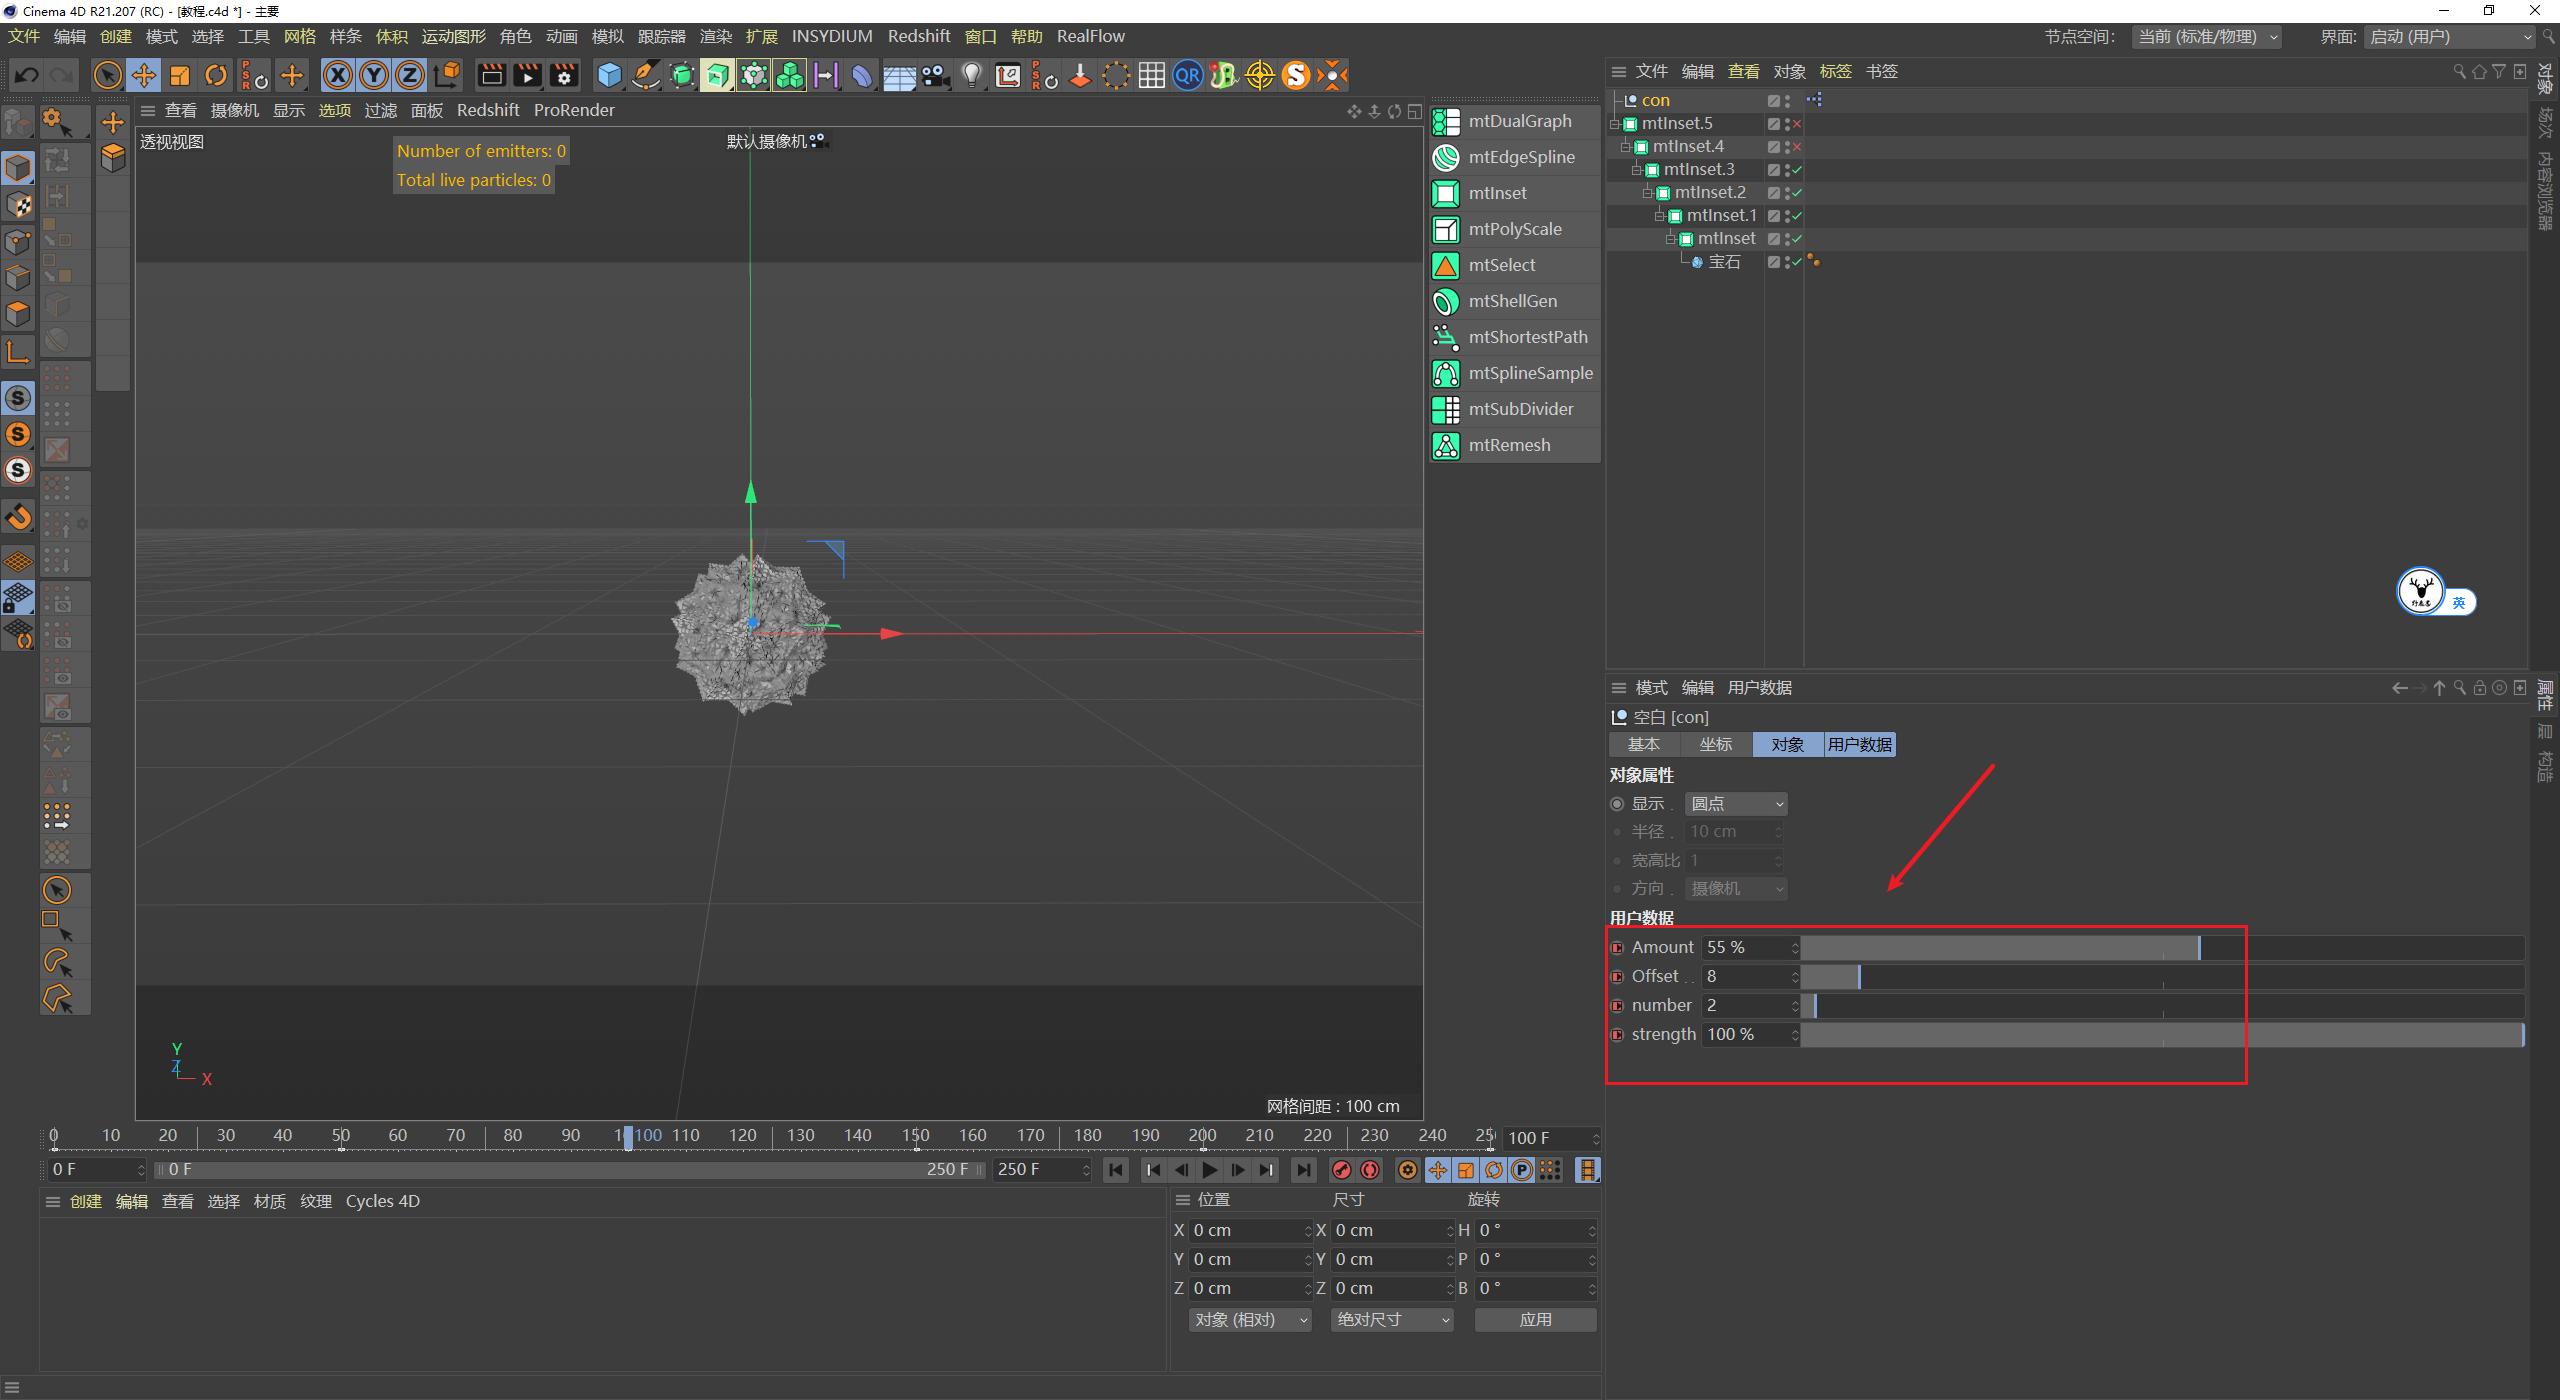Open the 显示 dropdown showing 圆点
Screen dimensions: 2560x1400
pos(1735,803)
